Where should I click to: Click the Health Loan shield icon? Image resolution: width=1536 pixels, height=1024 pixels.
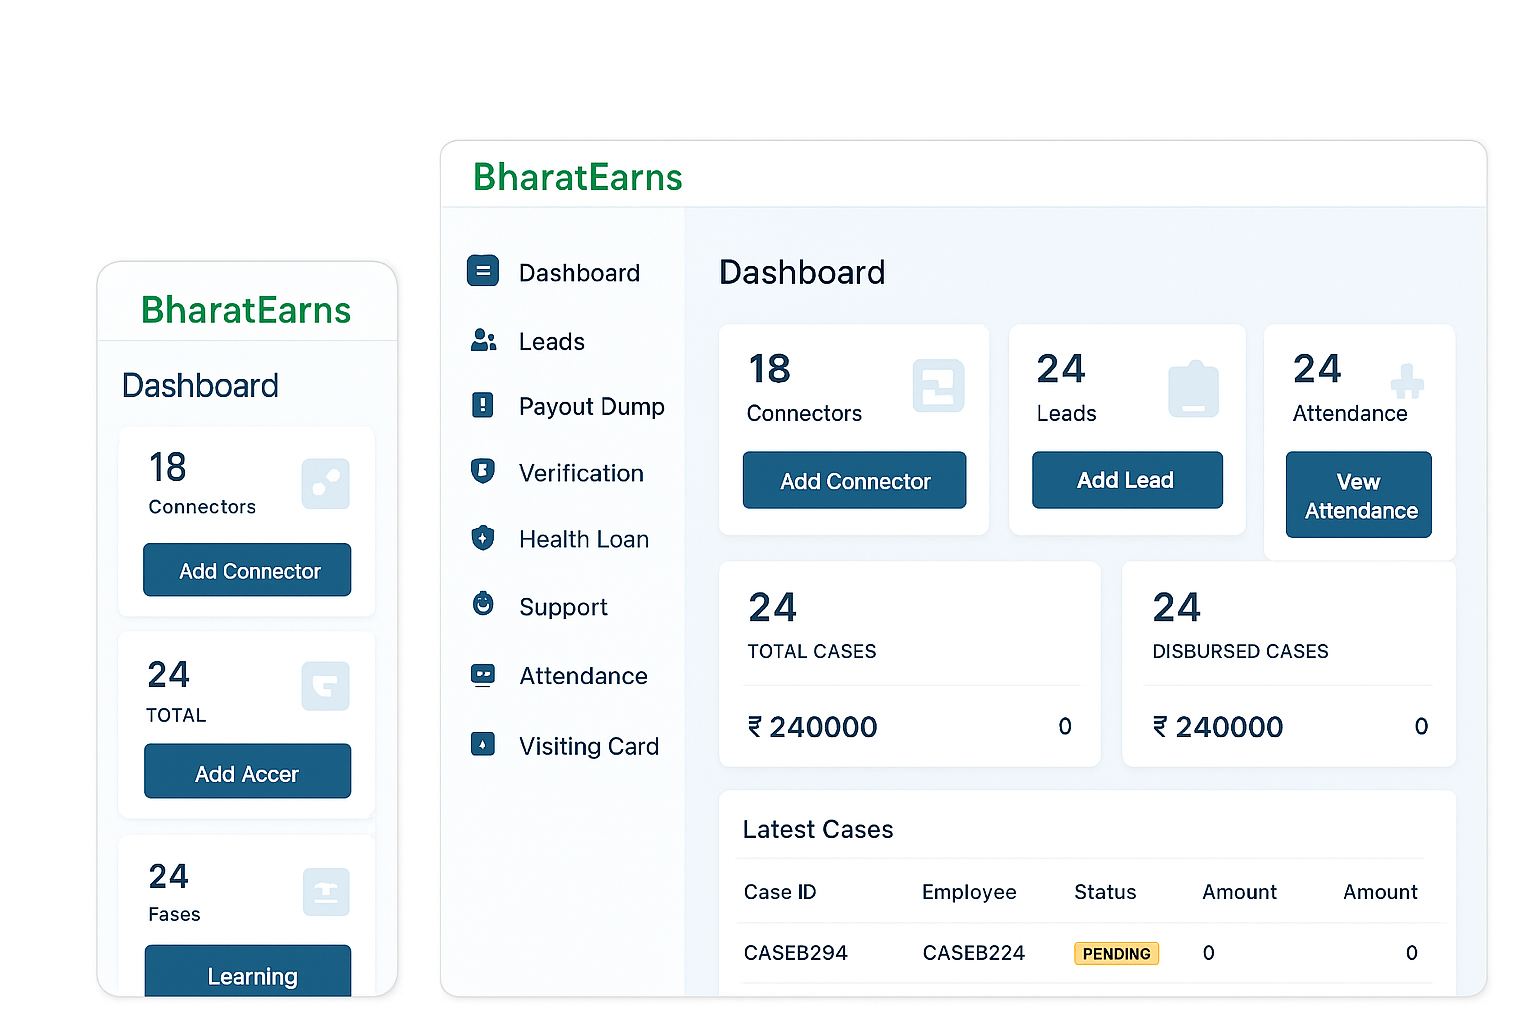[483, 538]
